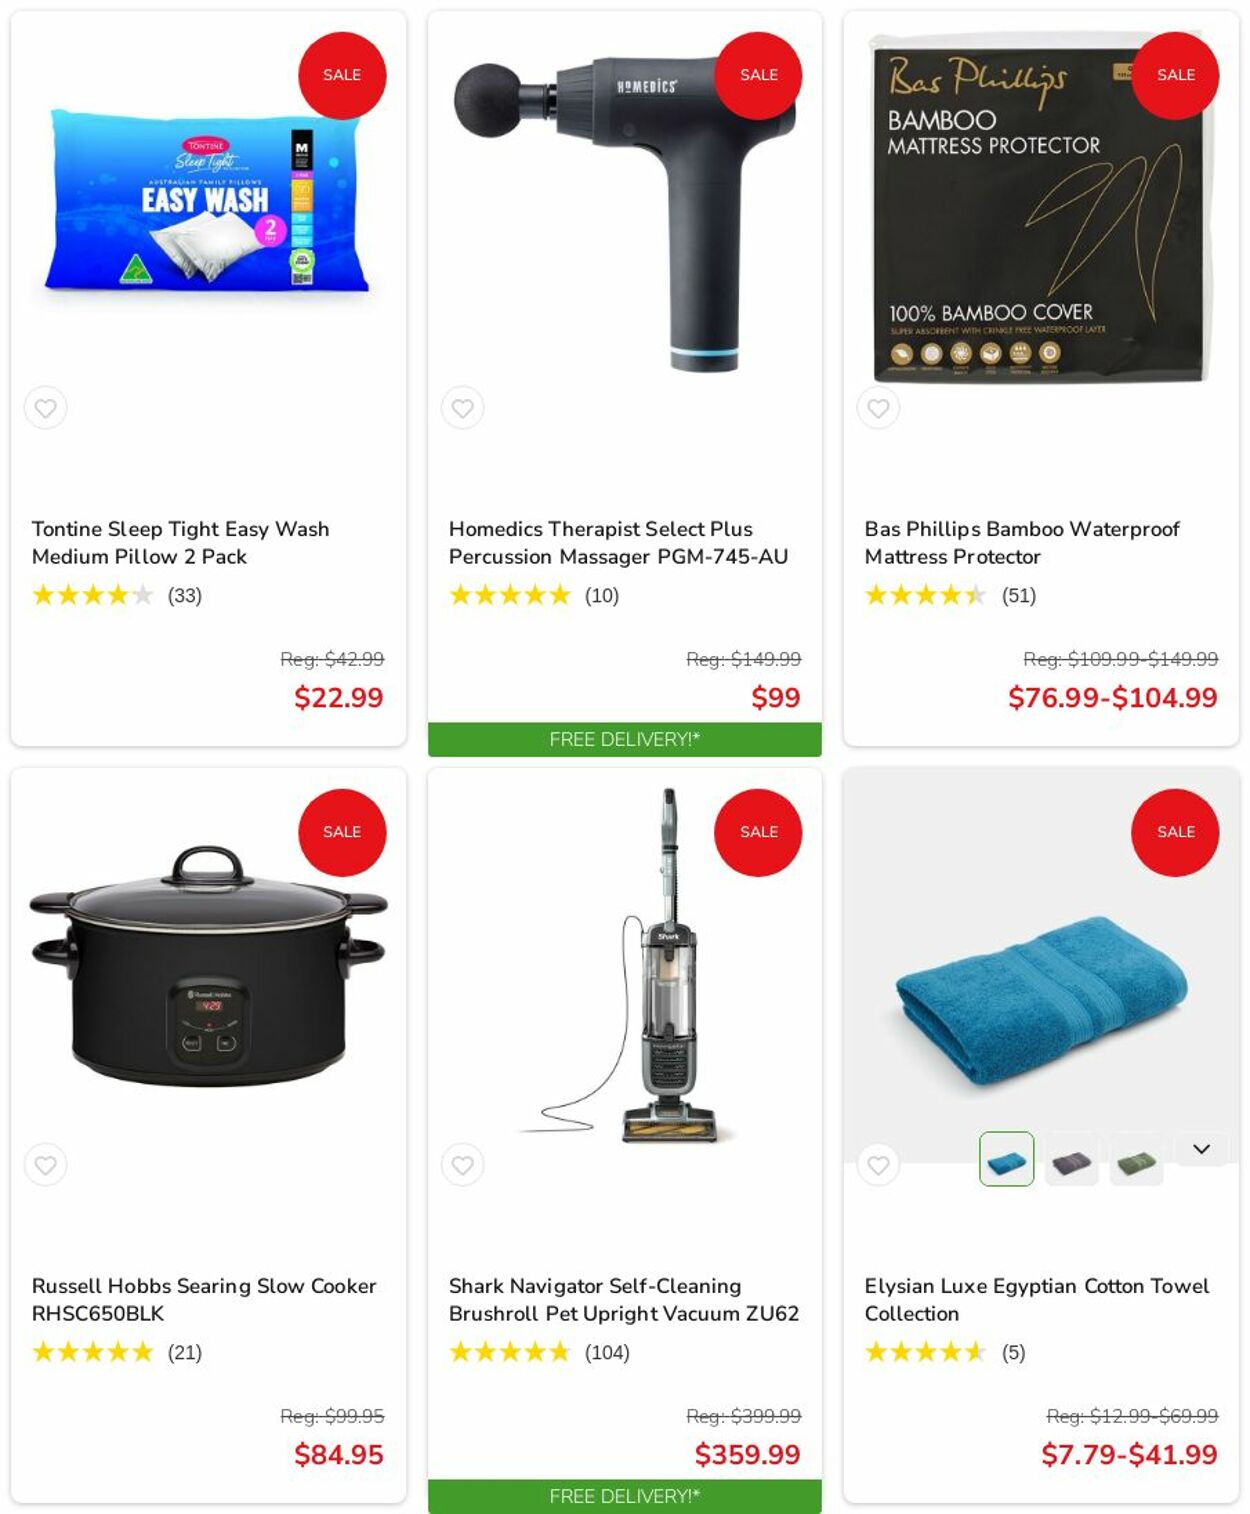Open Russell Hobbs Searing Slow Cooker page
1250x1514 pixels.
pos(204,1299)
